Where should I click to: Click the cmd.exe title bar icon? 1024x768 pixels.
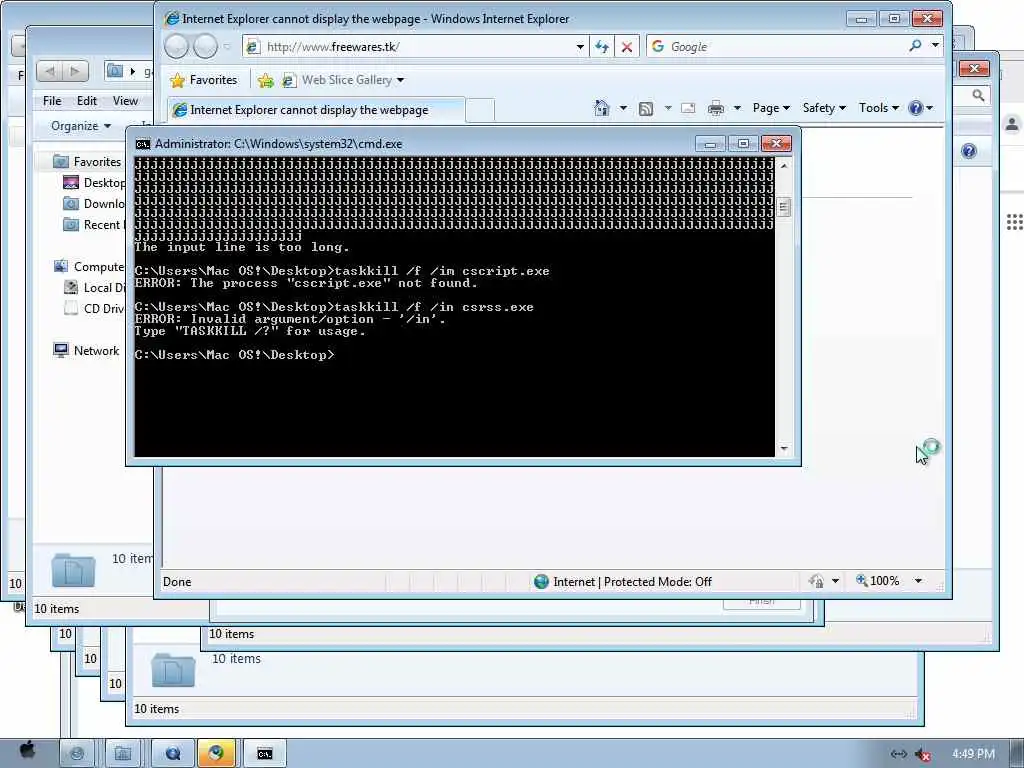click(x=142, y=144)
